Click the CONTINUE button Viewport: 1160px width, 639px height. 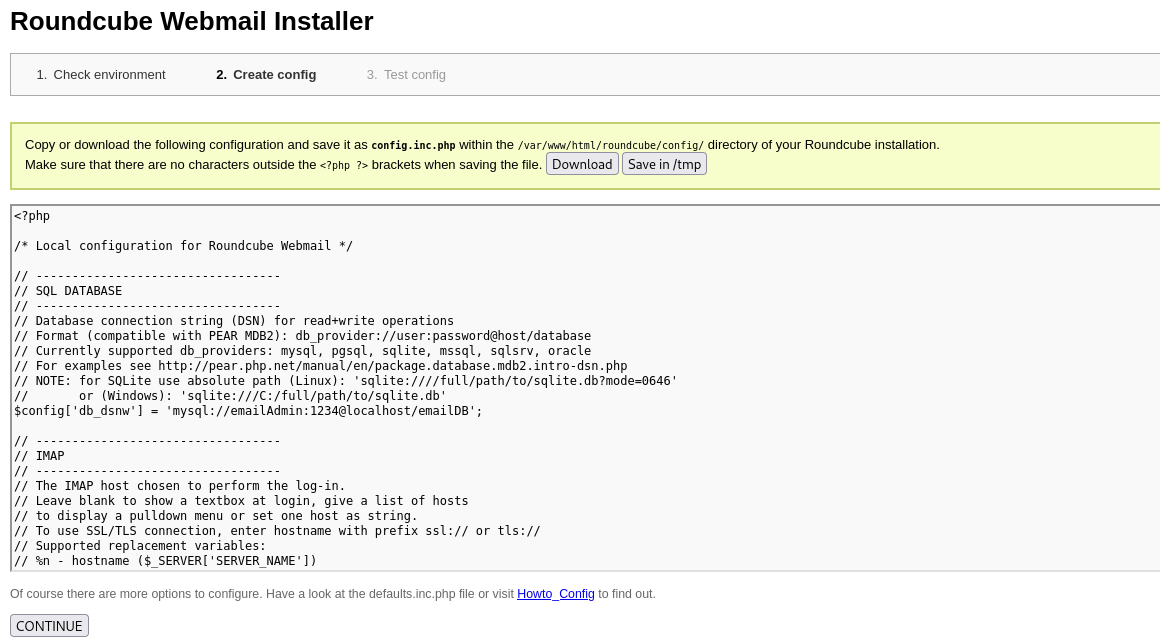click(x=50, y=626)
